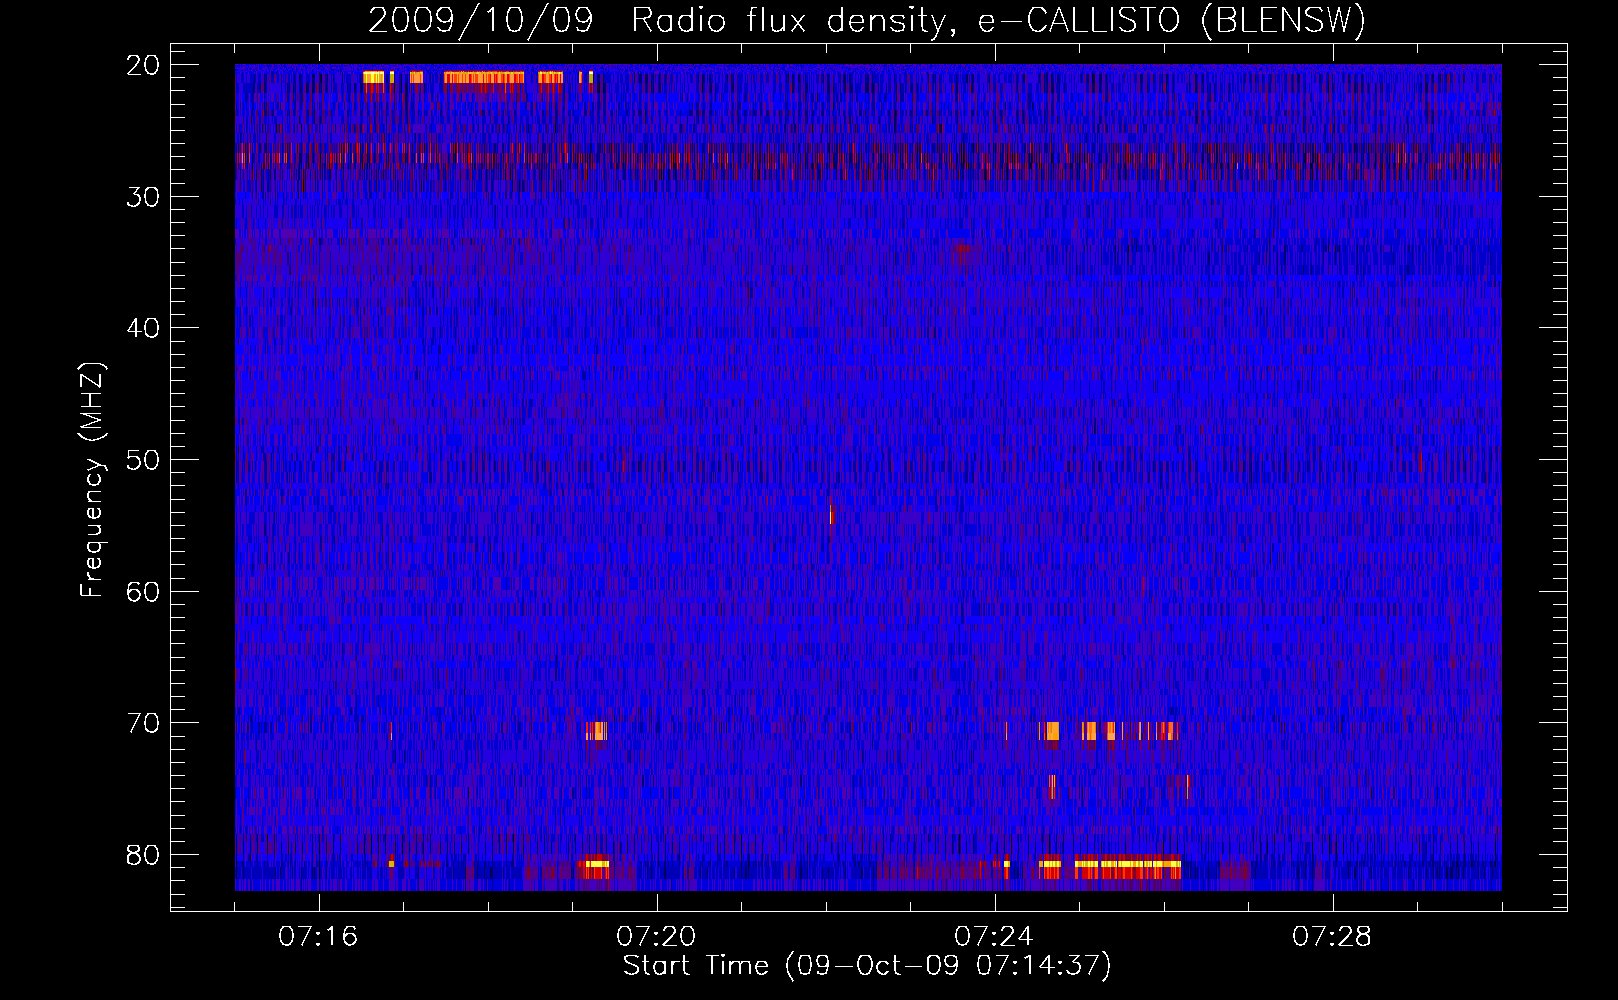Click the bright burst near 20 MHz at 07:17
Viewport: 1618px width, 1000px height.
click(x=483, y=78)
